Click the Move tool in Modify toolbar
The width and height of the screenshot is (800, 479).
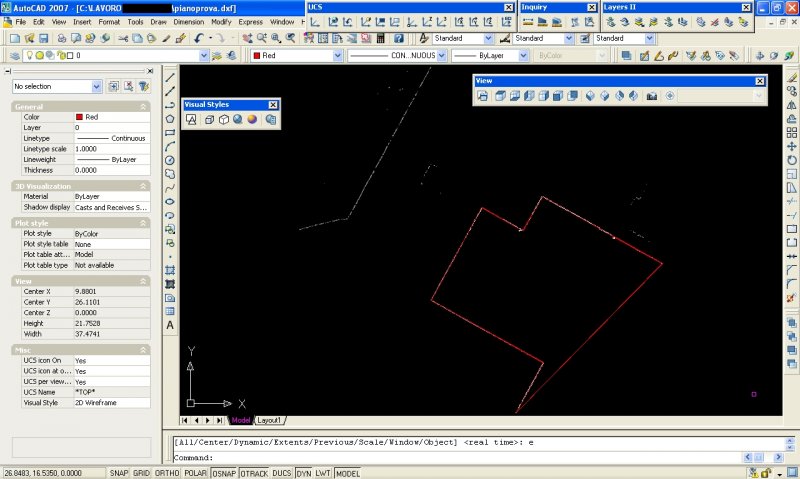(x=791, y=146)
